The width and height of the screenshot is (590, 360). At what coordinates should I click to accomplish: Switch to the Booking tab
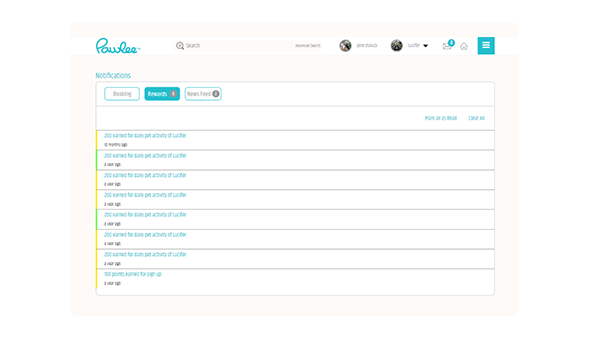pos(122,94)
